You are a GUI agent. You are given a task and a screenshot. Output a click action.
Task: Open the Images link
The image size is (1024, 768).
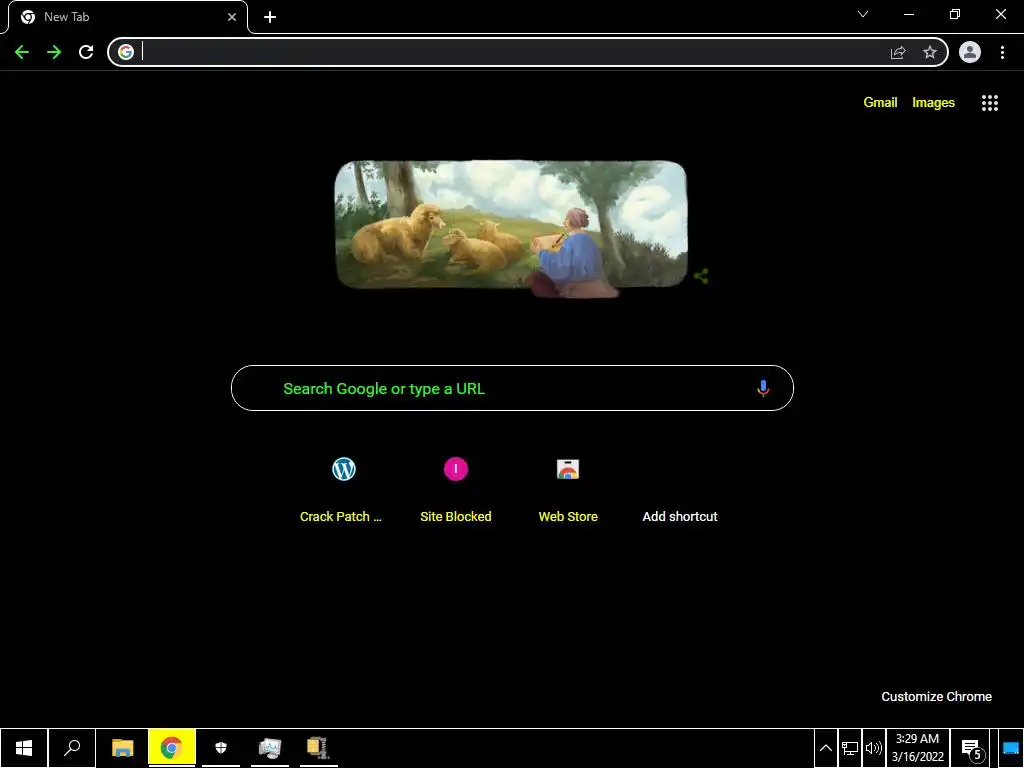[933, 103]
